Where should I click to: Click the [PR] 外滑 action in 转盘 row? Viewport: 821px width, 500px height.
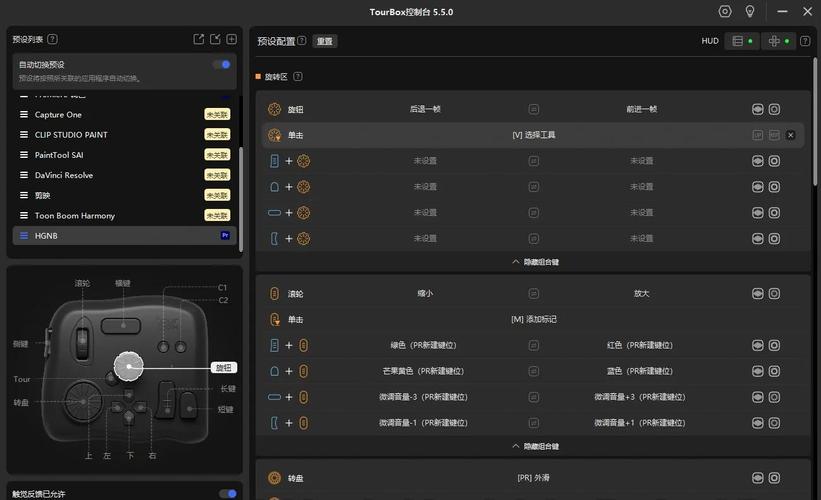coord(534,478)
